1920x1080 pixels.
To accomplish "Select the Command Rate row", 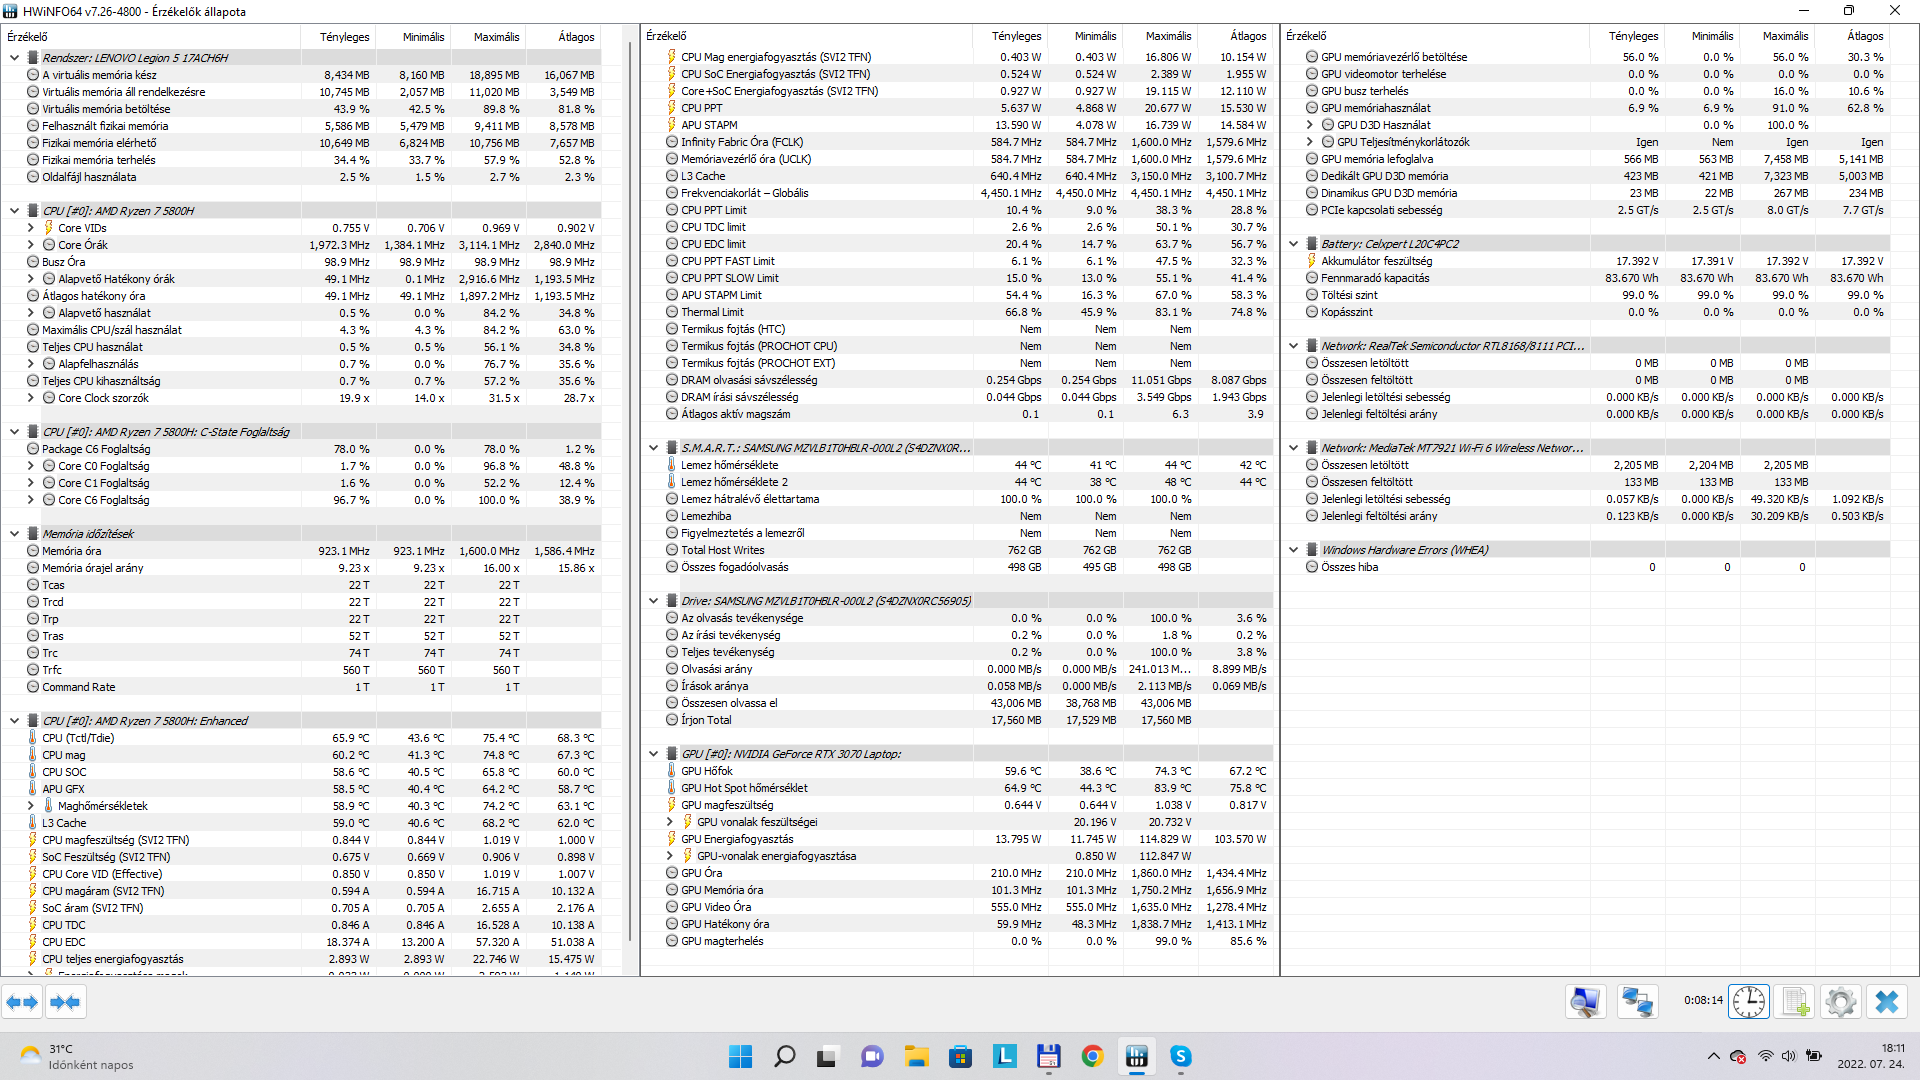I will click(x=302, y=687).
